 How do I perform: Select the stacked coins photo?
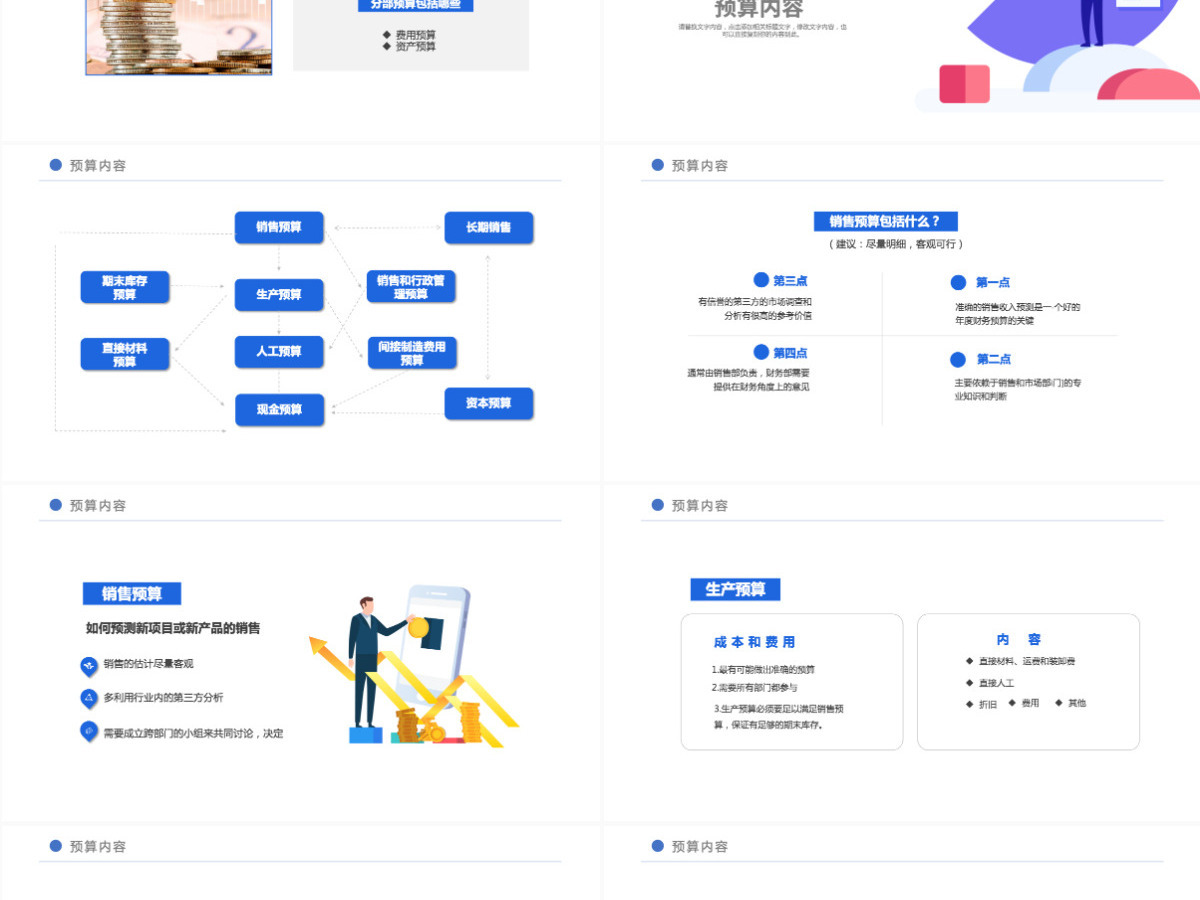[x=179, y=37]
